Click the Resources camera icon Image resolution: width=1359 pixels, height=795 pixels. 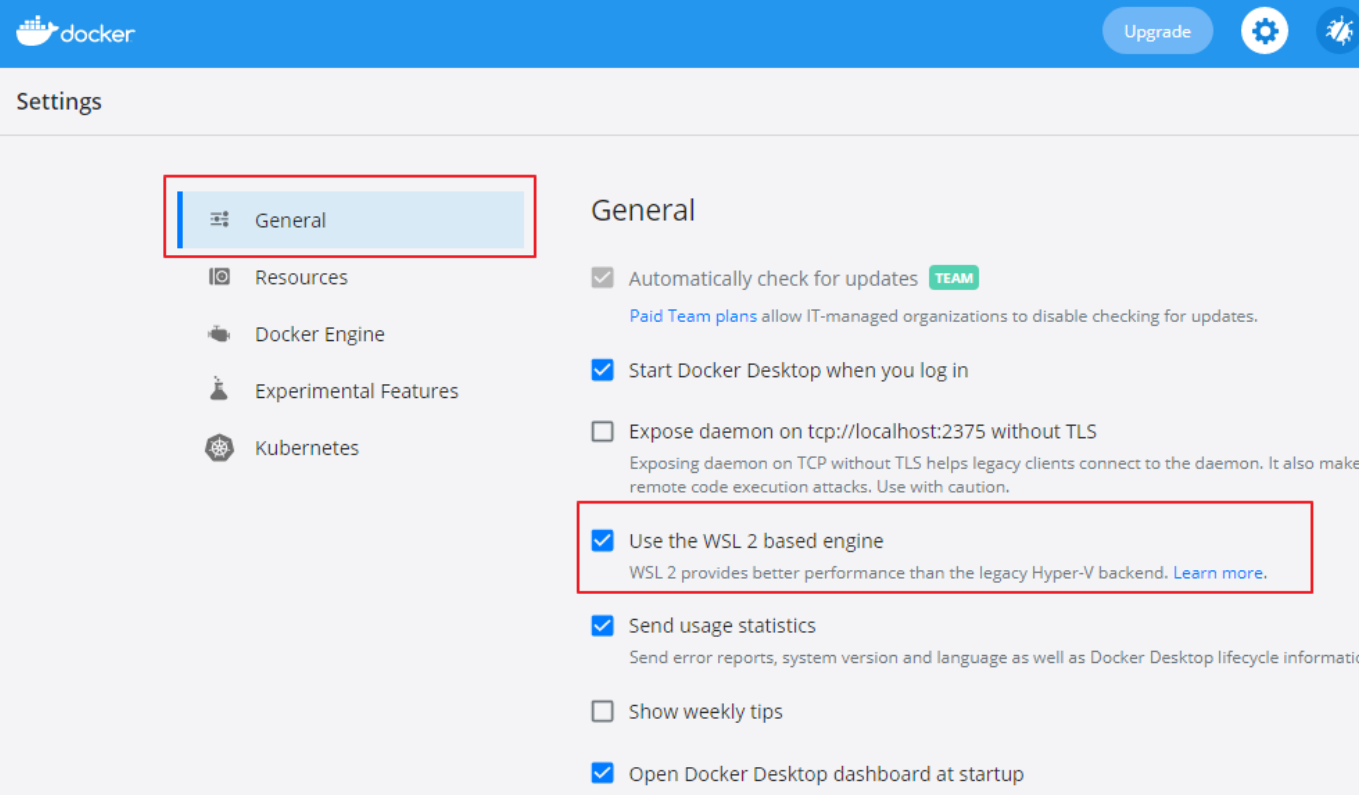coord(220,277)
